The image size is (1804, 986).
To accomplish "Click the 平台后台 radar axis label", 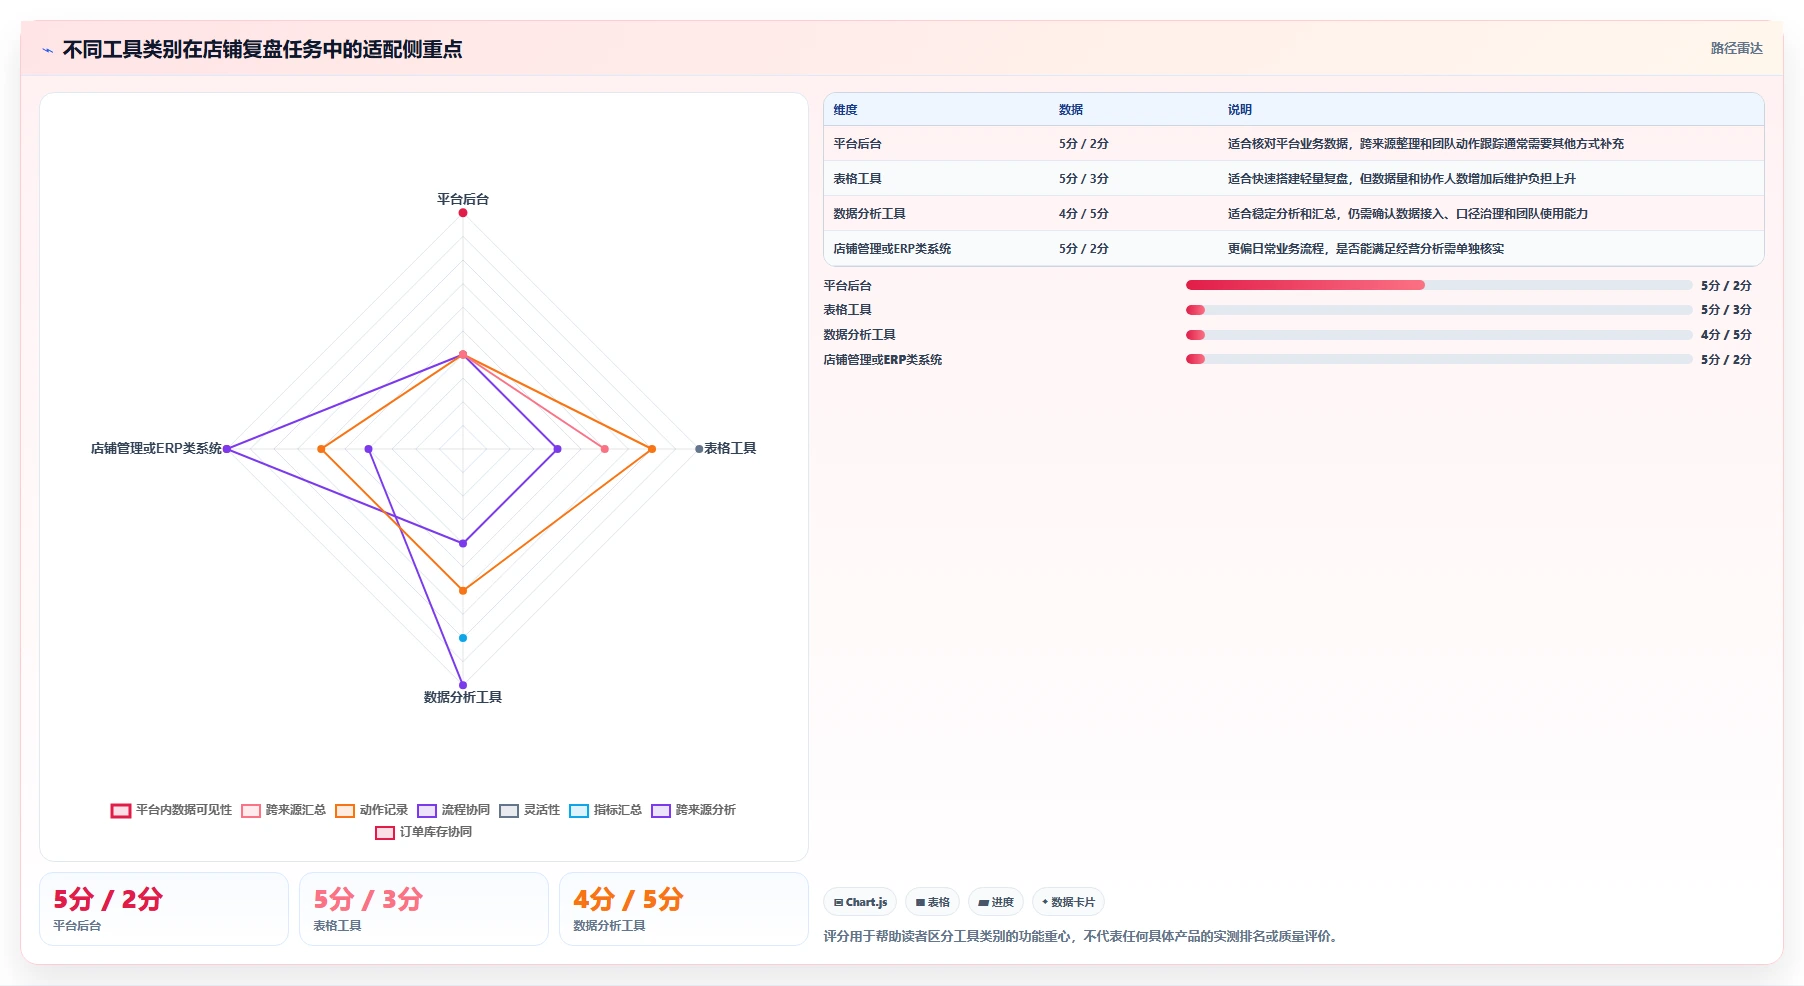I will click(463, 199).
